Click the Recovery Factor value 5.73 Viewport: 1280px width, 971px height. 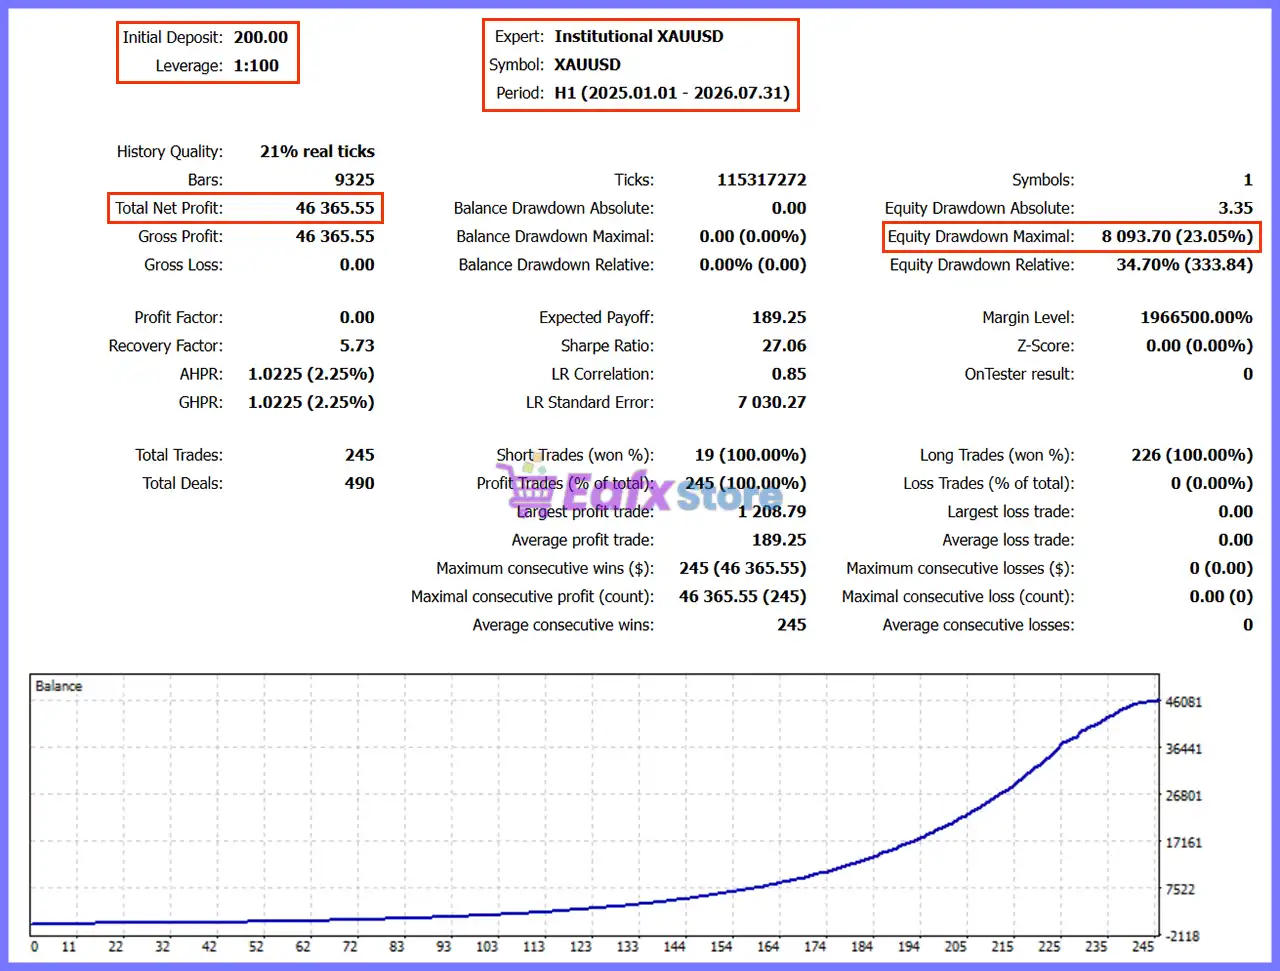tap(357, 346)
